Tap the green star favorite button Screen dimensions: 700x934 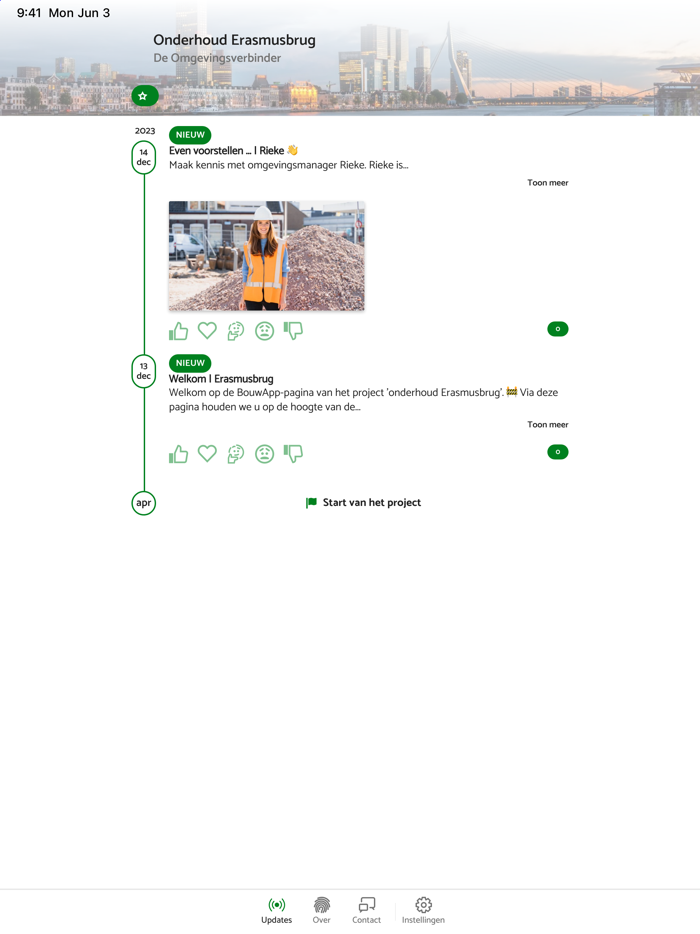pyautogui.click(x=145, y=96)
